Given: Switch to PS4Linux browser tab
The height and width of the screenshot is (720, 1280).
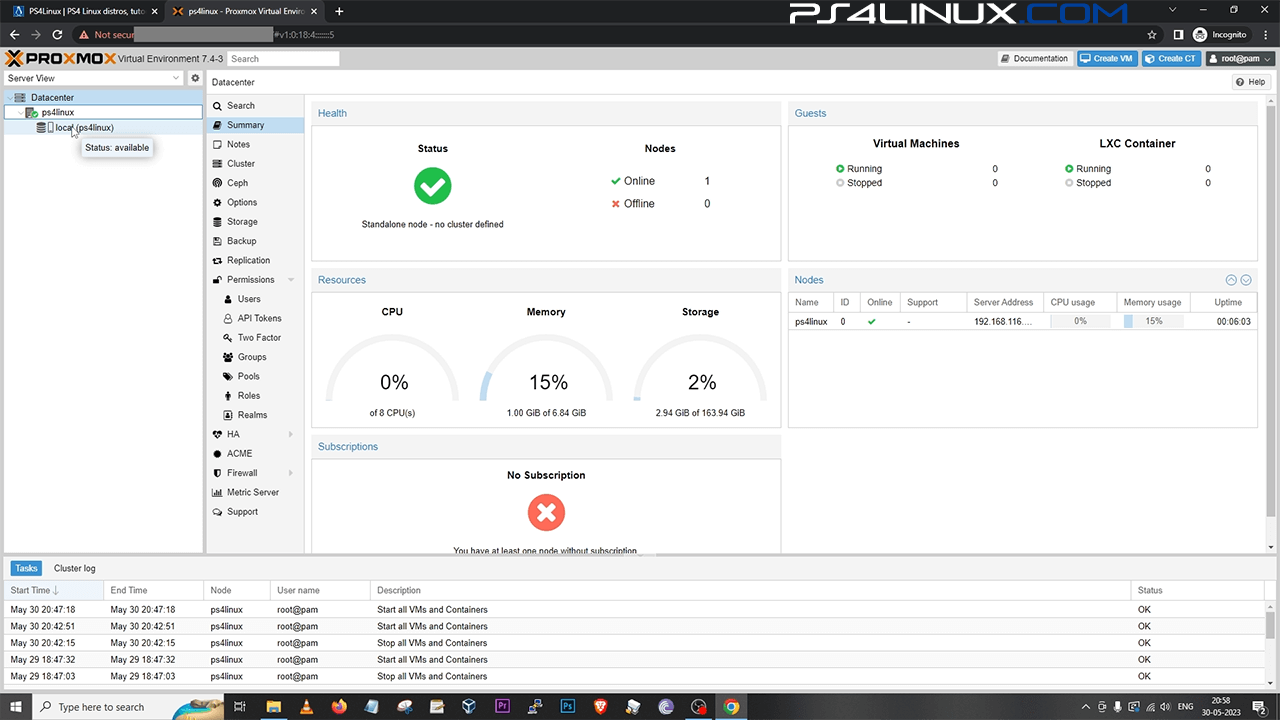Looking at the screenshot, I should tap(87, 11).
